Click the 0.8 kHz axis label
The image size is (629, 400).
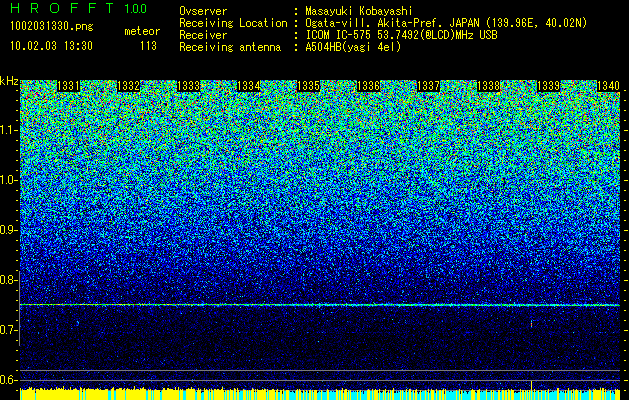9,280
